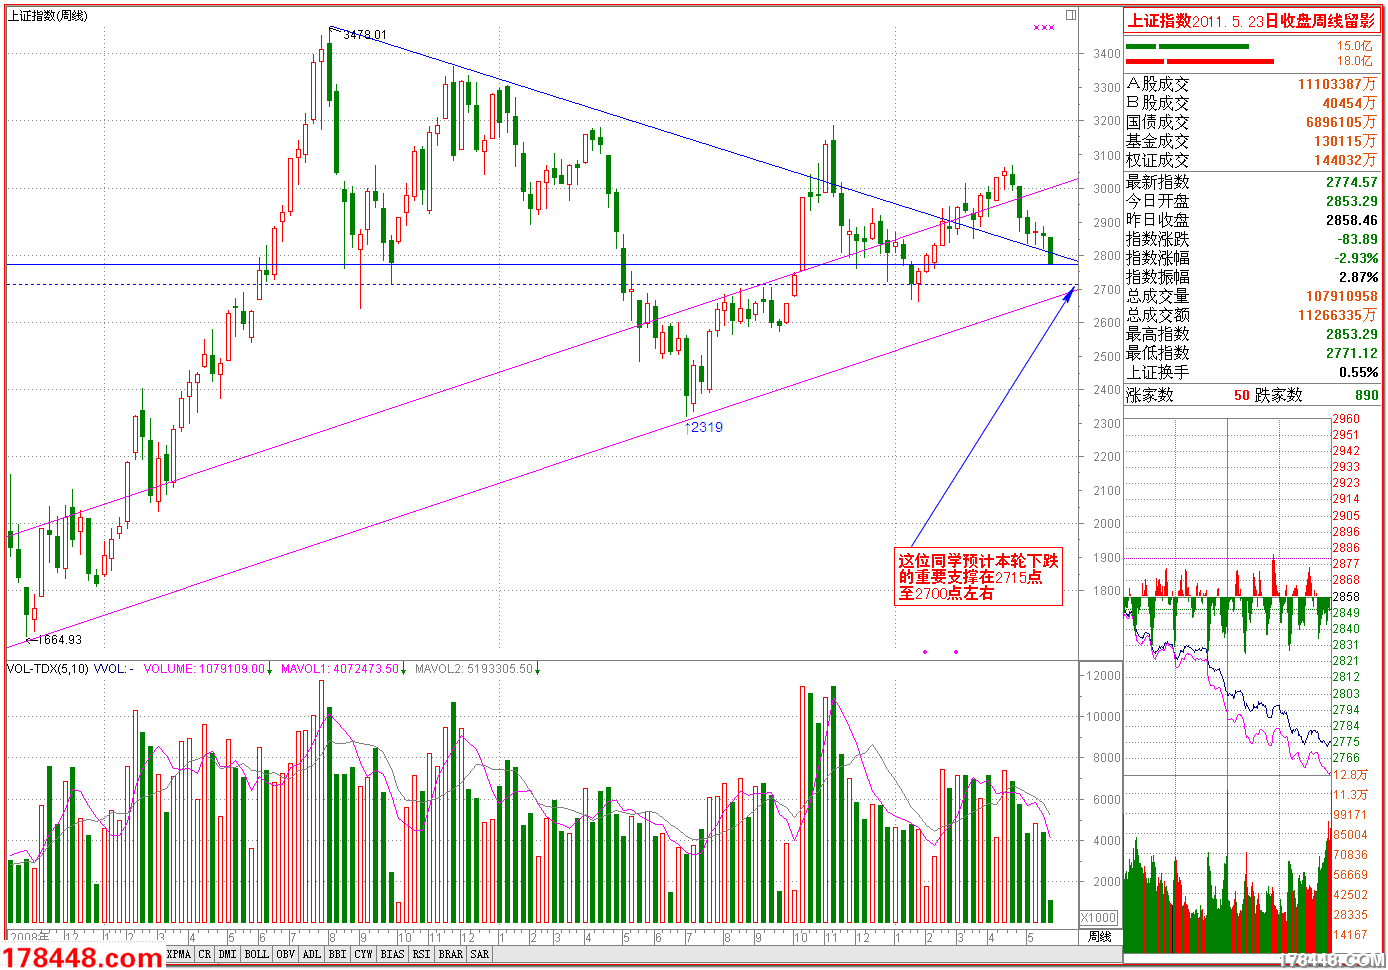Screen dimensions: 1388x970
Task: Open the DMI indicator tab
Action: click(228, 954)
